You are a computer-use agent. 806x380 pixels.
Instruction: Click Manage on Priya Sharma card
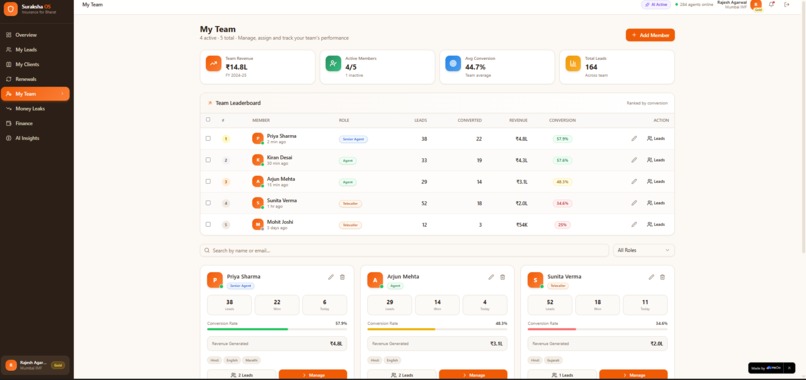(x=313, y=375)
